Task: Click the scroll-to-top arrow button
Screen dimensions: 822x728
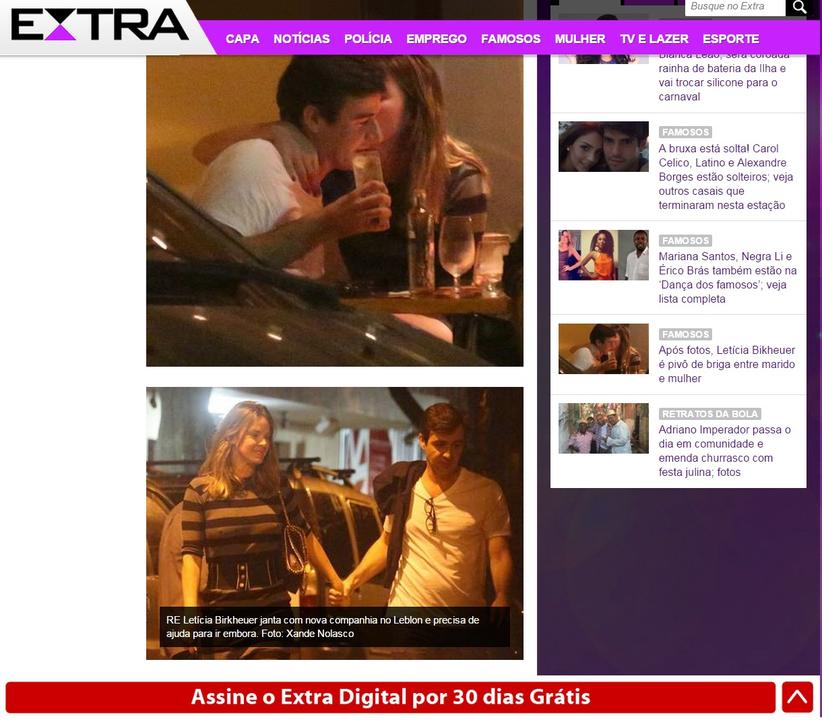Action: coord(797,697)
